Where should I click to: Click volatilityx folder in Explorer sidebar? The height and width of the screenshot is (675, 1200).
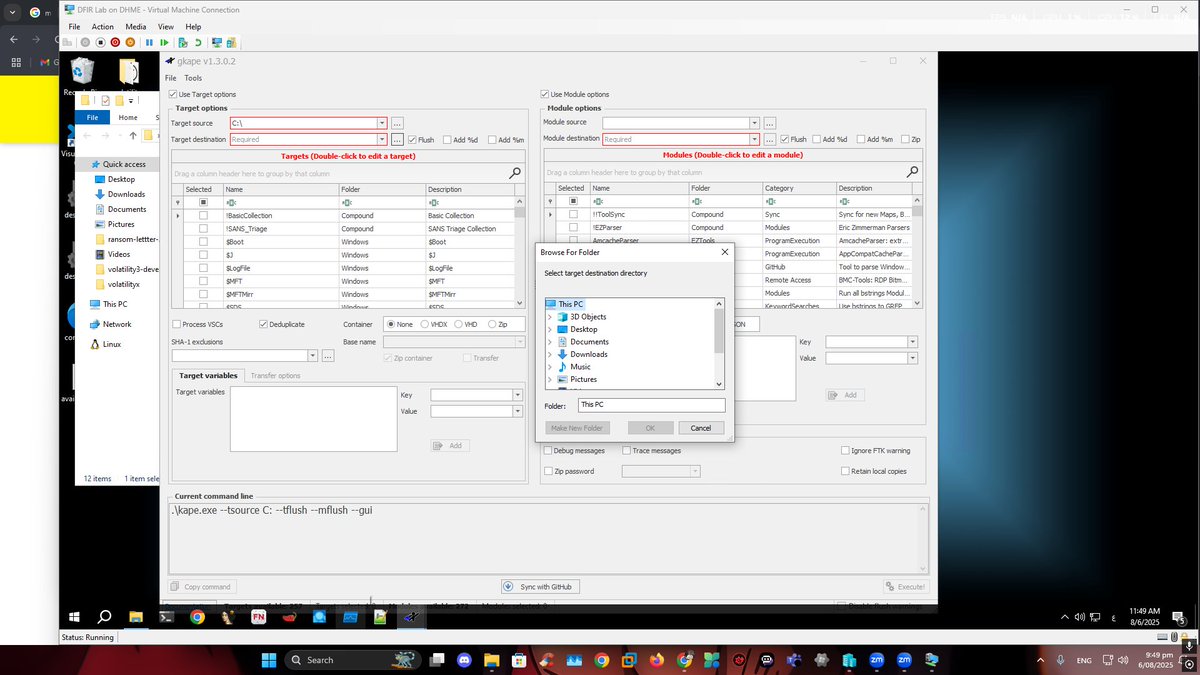(x=126, y=284)
